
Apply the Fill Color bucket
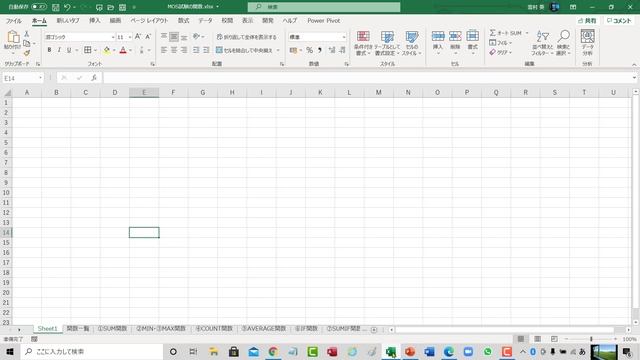[107, 50]
